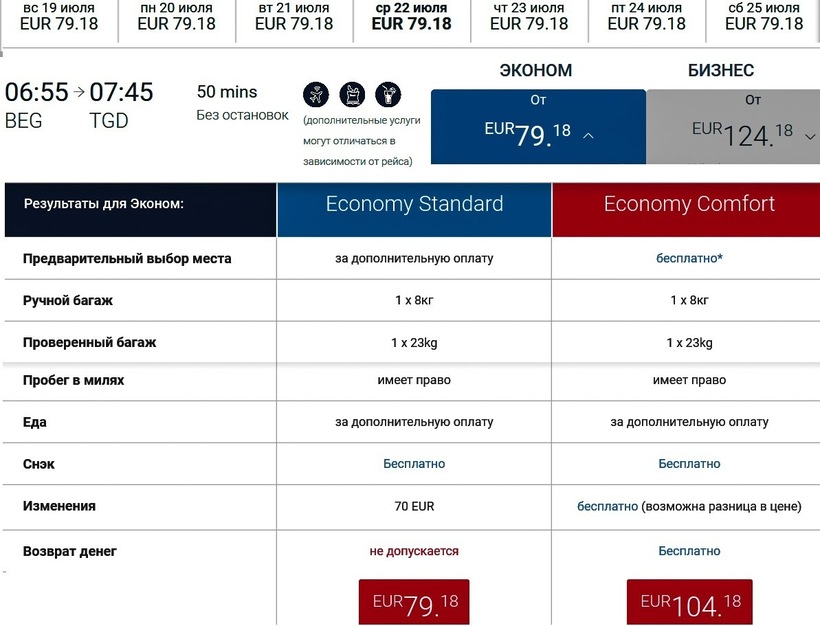The height and width of the screenshot is (626, 820).
Task: Switch to the Saturday 25 July date
Action: [x=767, y=16]
